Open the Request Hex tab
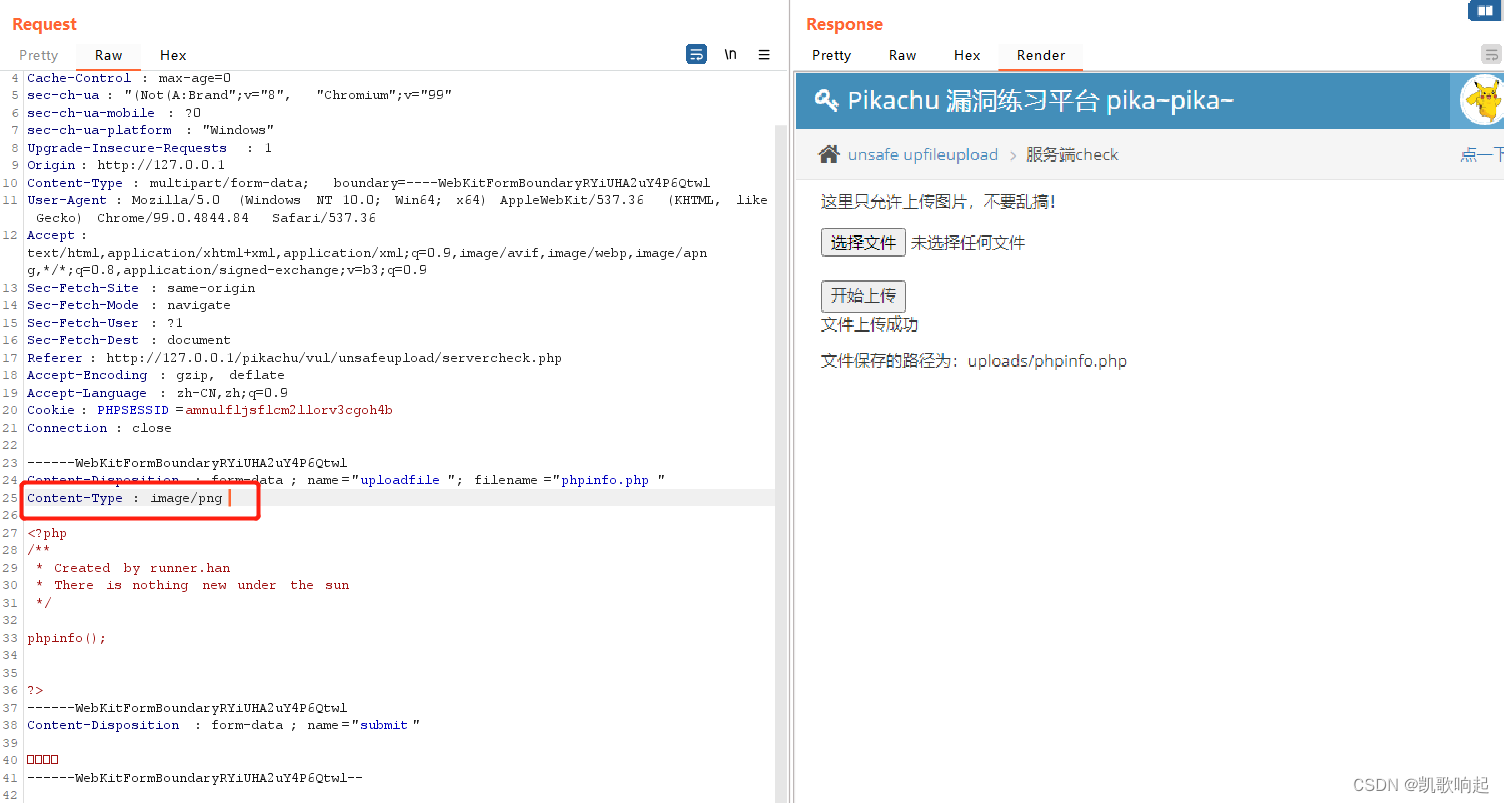The image size is (1504, 803). point(173,55)
